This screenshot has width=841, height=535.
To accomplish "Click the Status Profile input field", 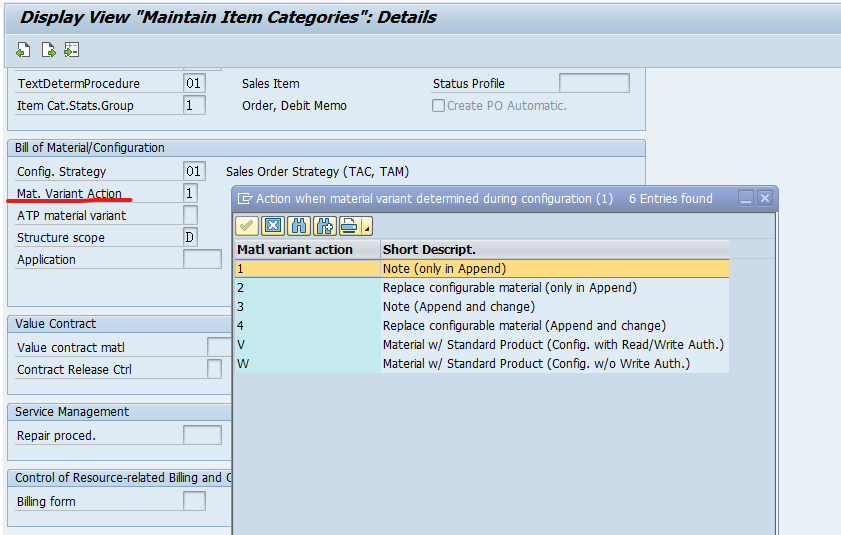I will [594, 84].
